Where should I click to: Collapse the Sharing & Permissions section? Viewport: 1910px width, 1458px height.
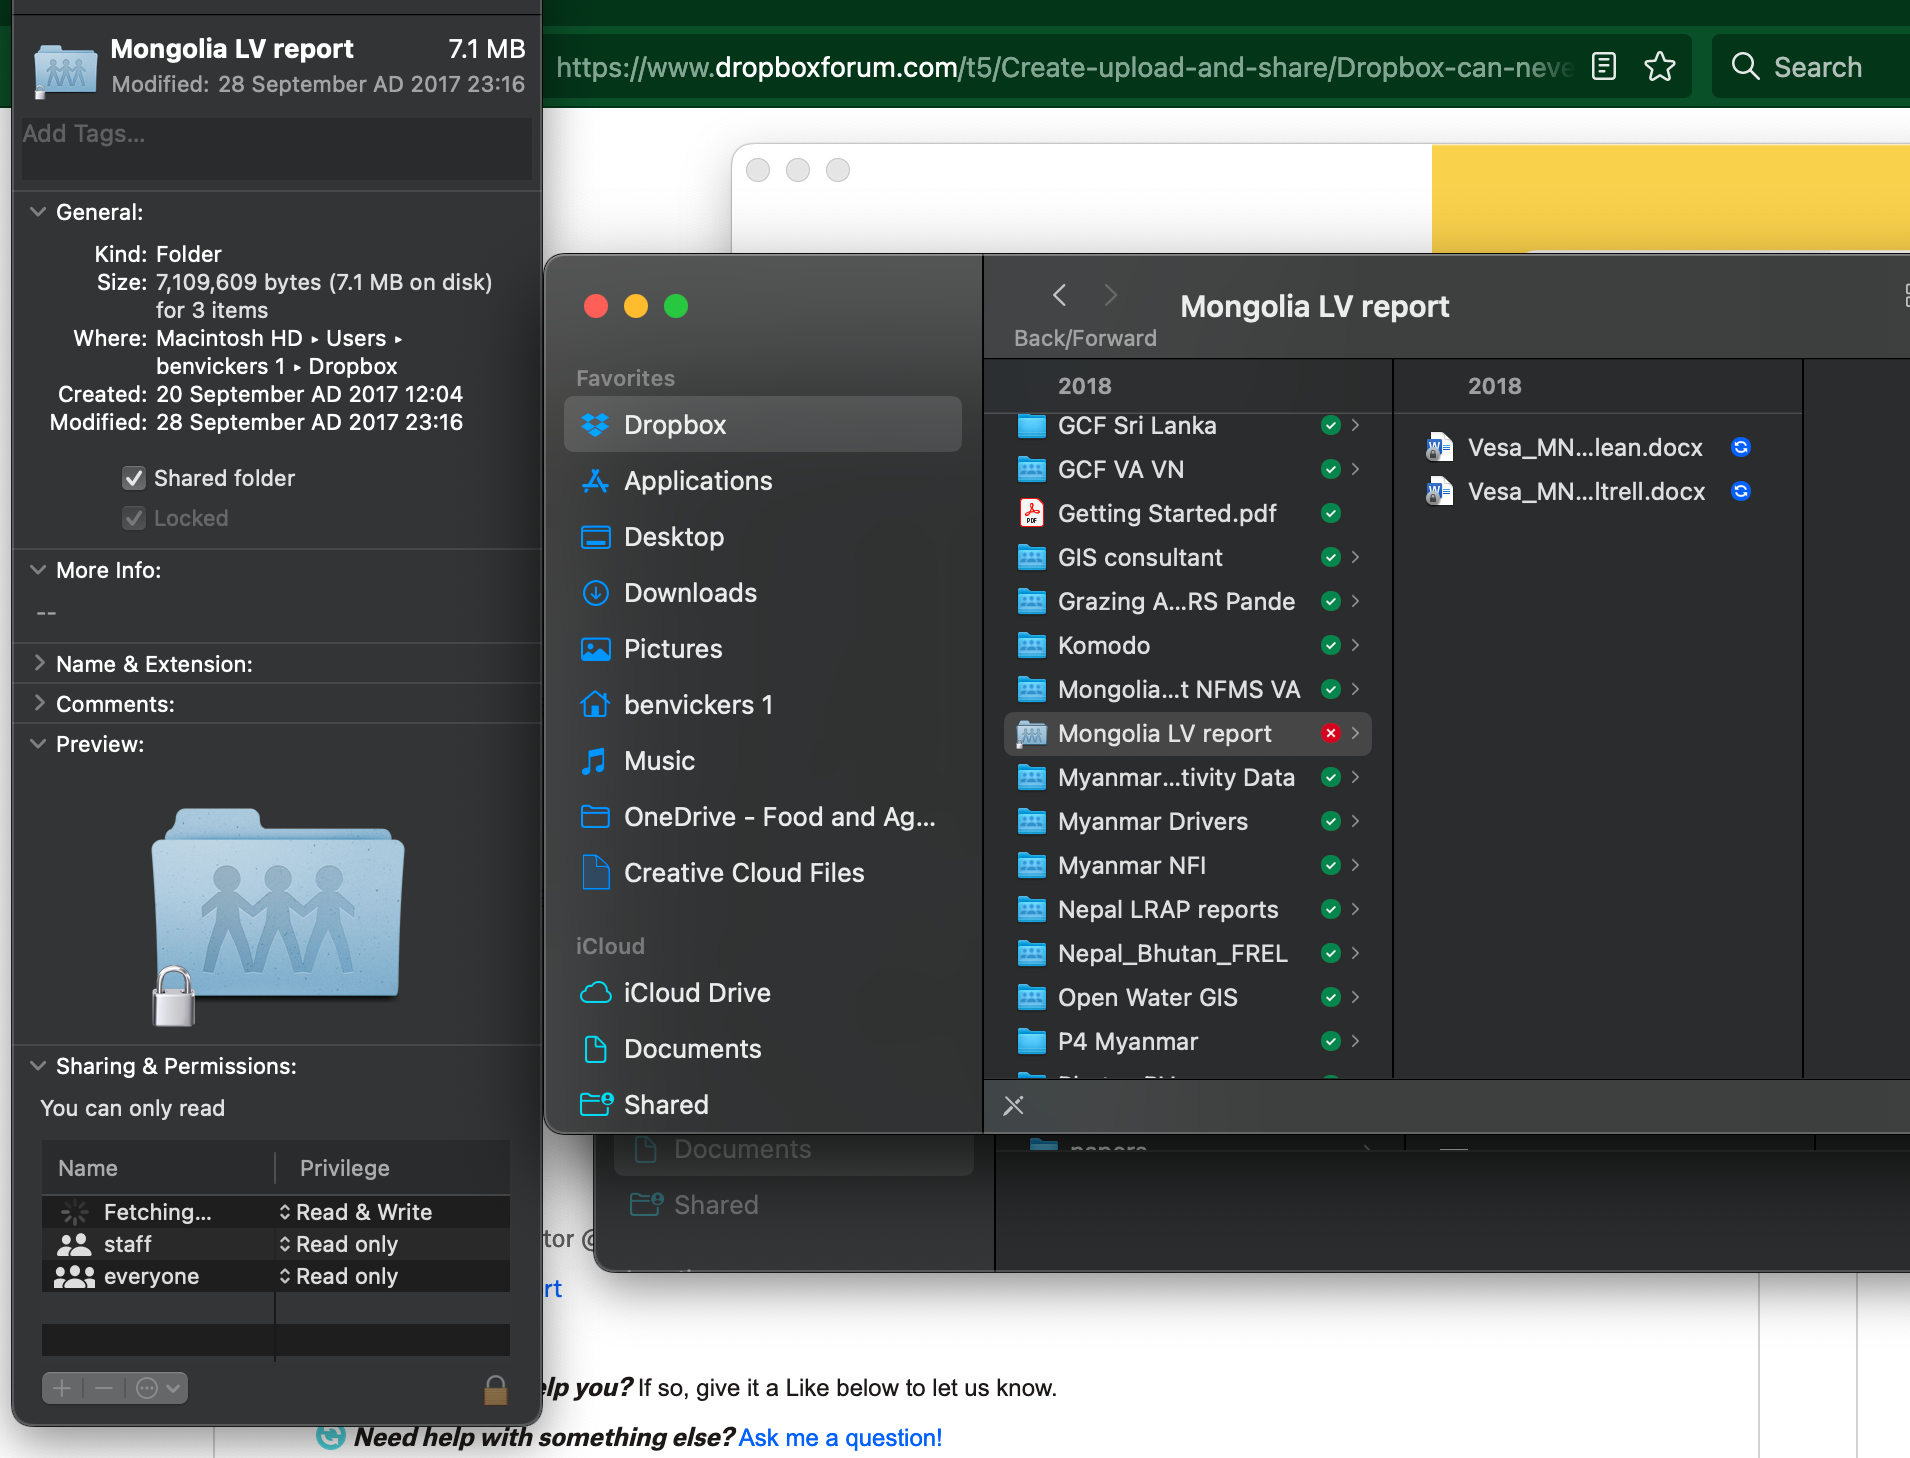[38, 1066]
